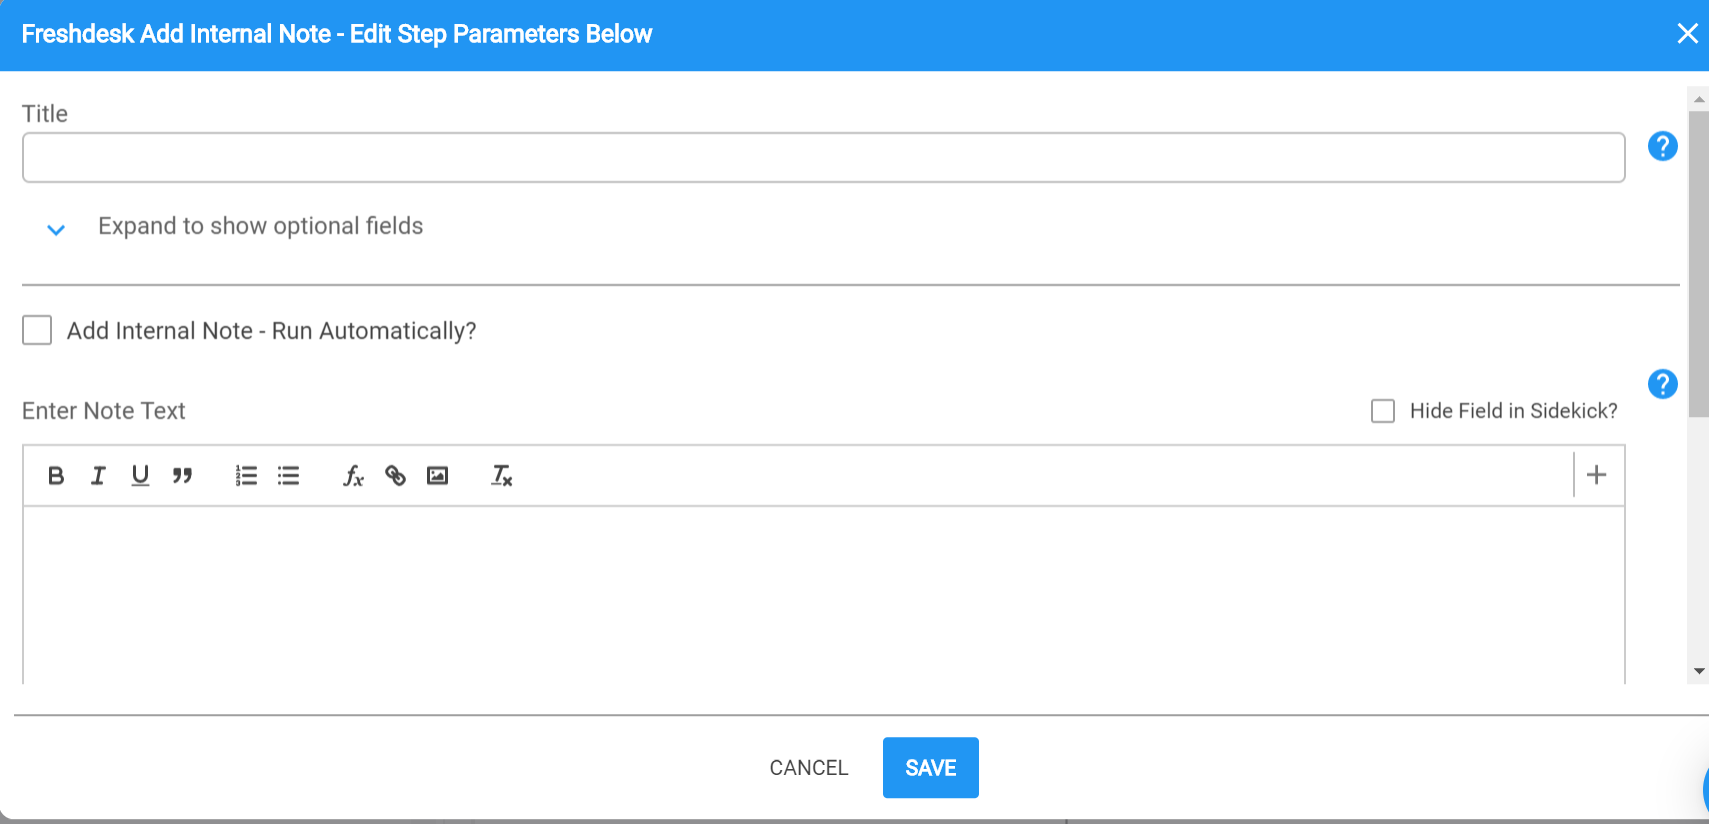Open help for the Title field
Screen dimensions: 1709x824
(x=1662, y=146)
